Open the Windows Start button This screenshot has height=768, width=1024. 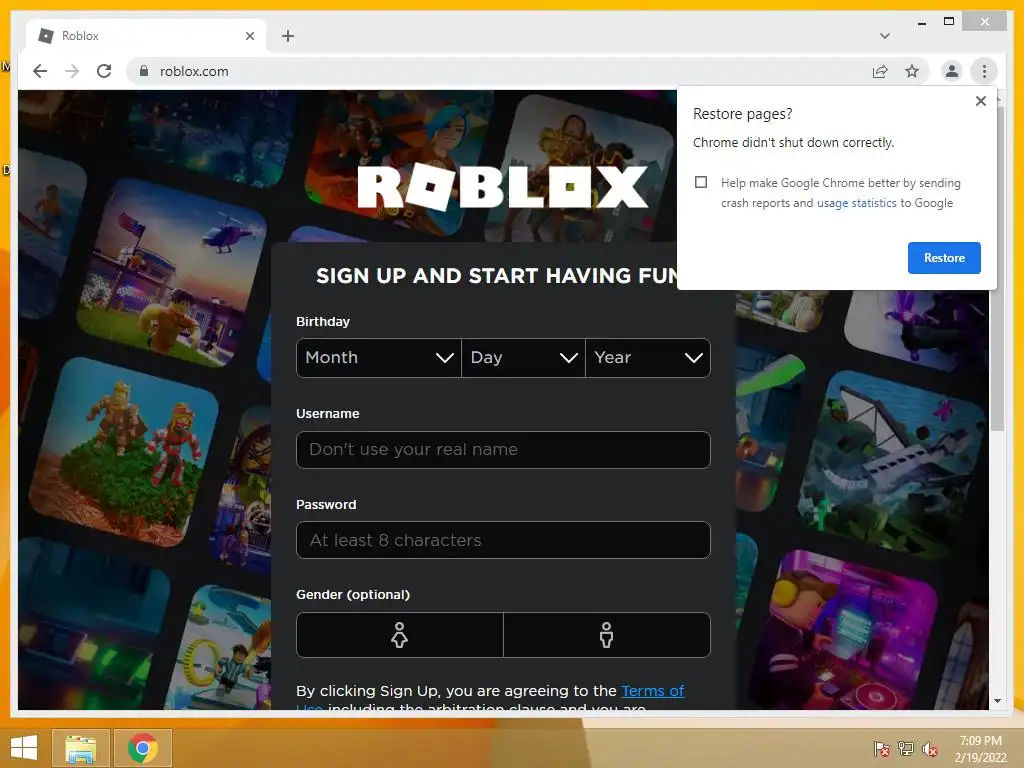(24, 748)
